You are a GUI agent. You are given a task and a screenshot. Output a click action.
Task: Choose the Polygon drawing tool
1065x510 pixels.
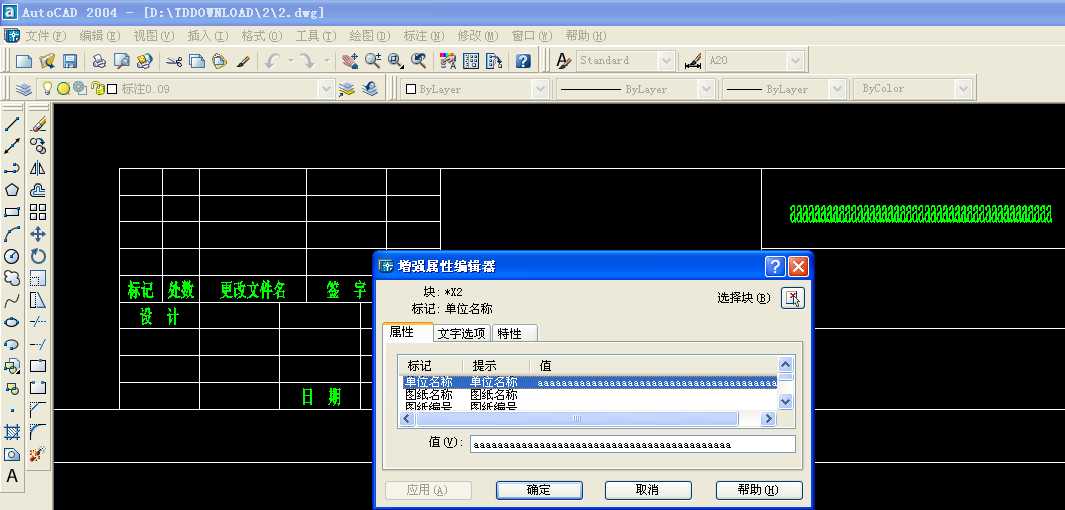click(x=12, y=190)
